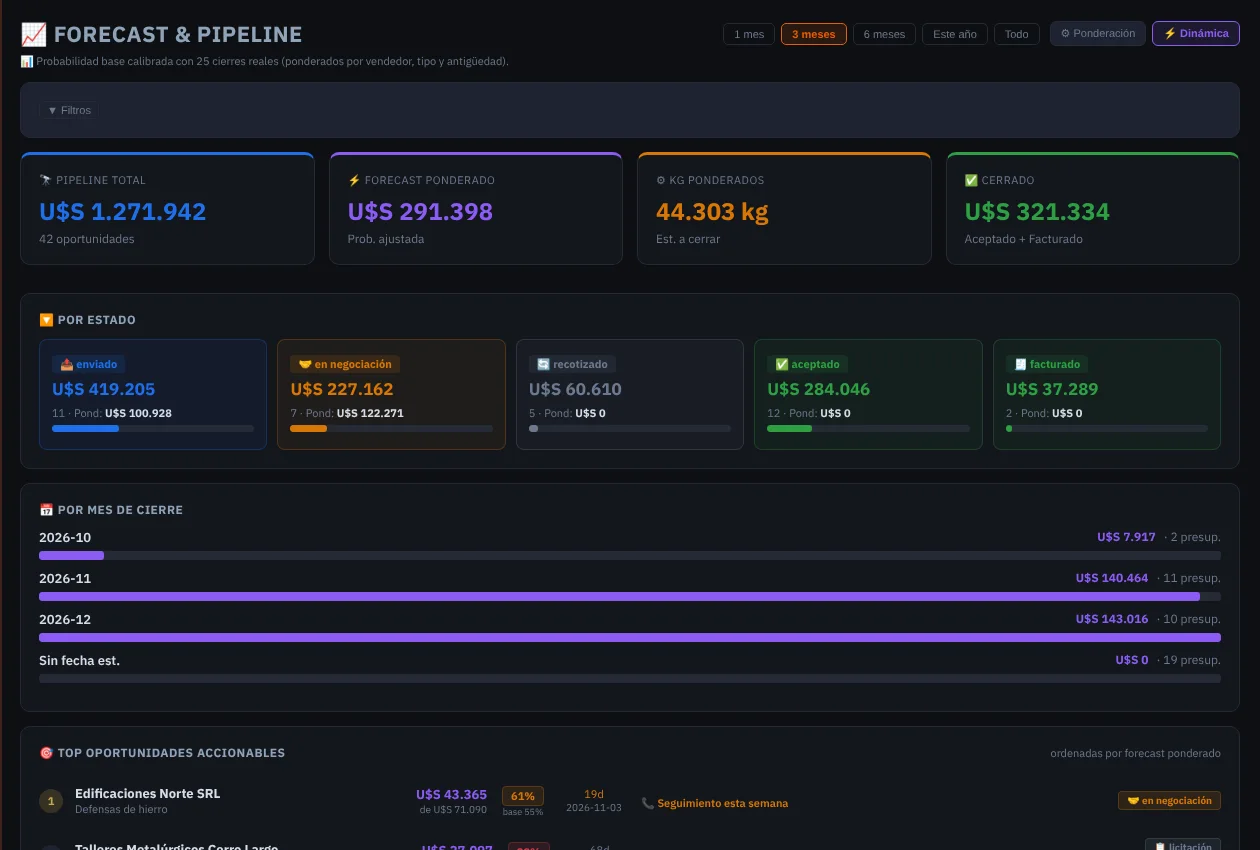Screen dimensions: 1260x850
Task: Click the enviado status badge
Action: pyautogui.click(x=89, y=365)
